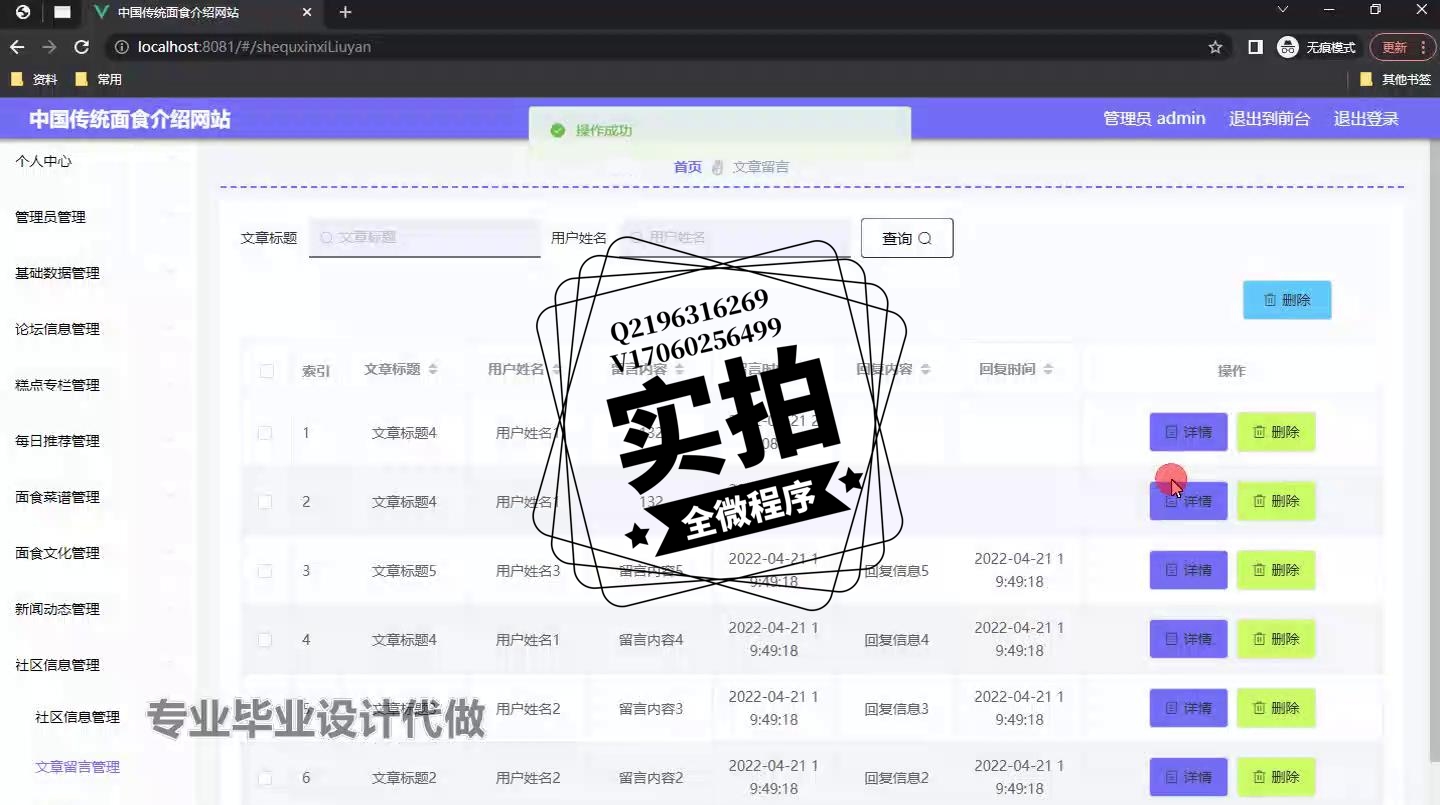Click 管理员 admin label
1440x805 pixels.
1154,118
